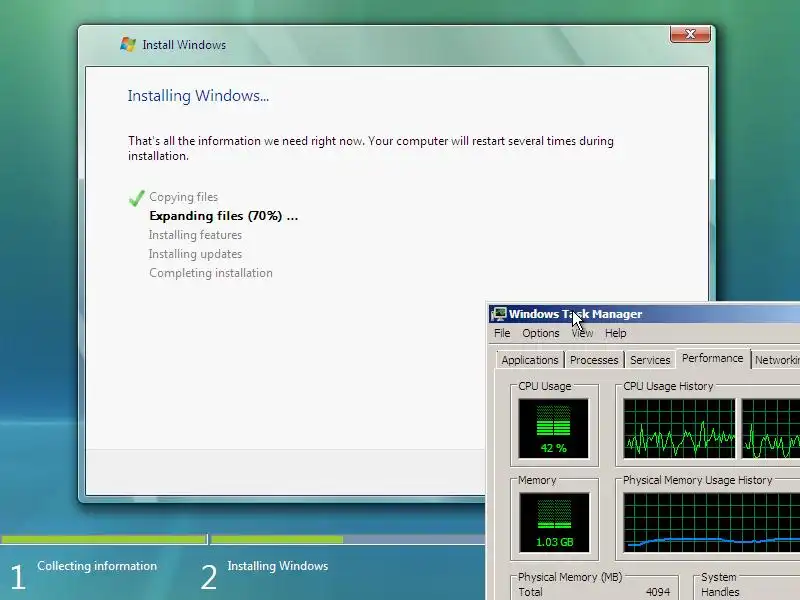Open the Options menu in Task Manager
800x600 pixels.
[541, 333]
